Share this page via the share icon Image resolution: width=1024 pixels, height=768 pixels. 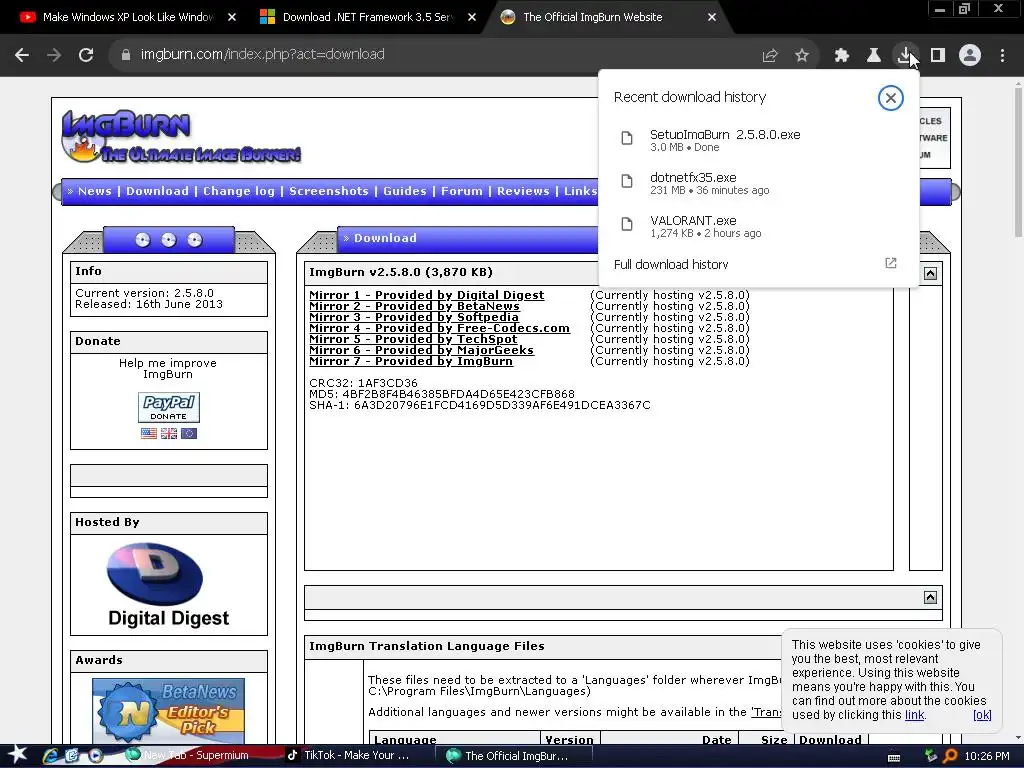tap(770, 56)
